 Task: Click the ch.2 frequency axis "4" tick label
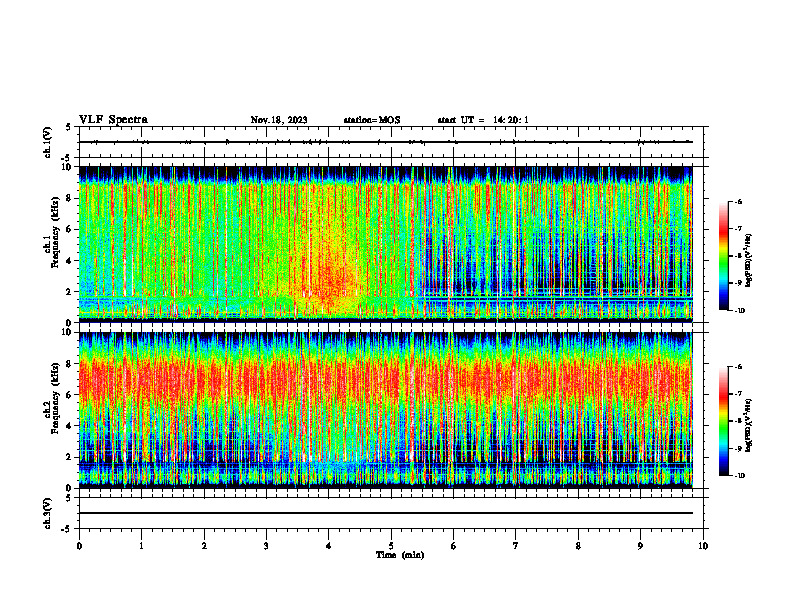click(70, 426)
